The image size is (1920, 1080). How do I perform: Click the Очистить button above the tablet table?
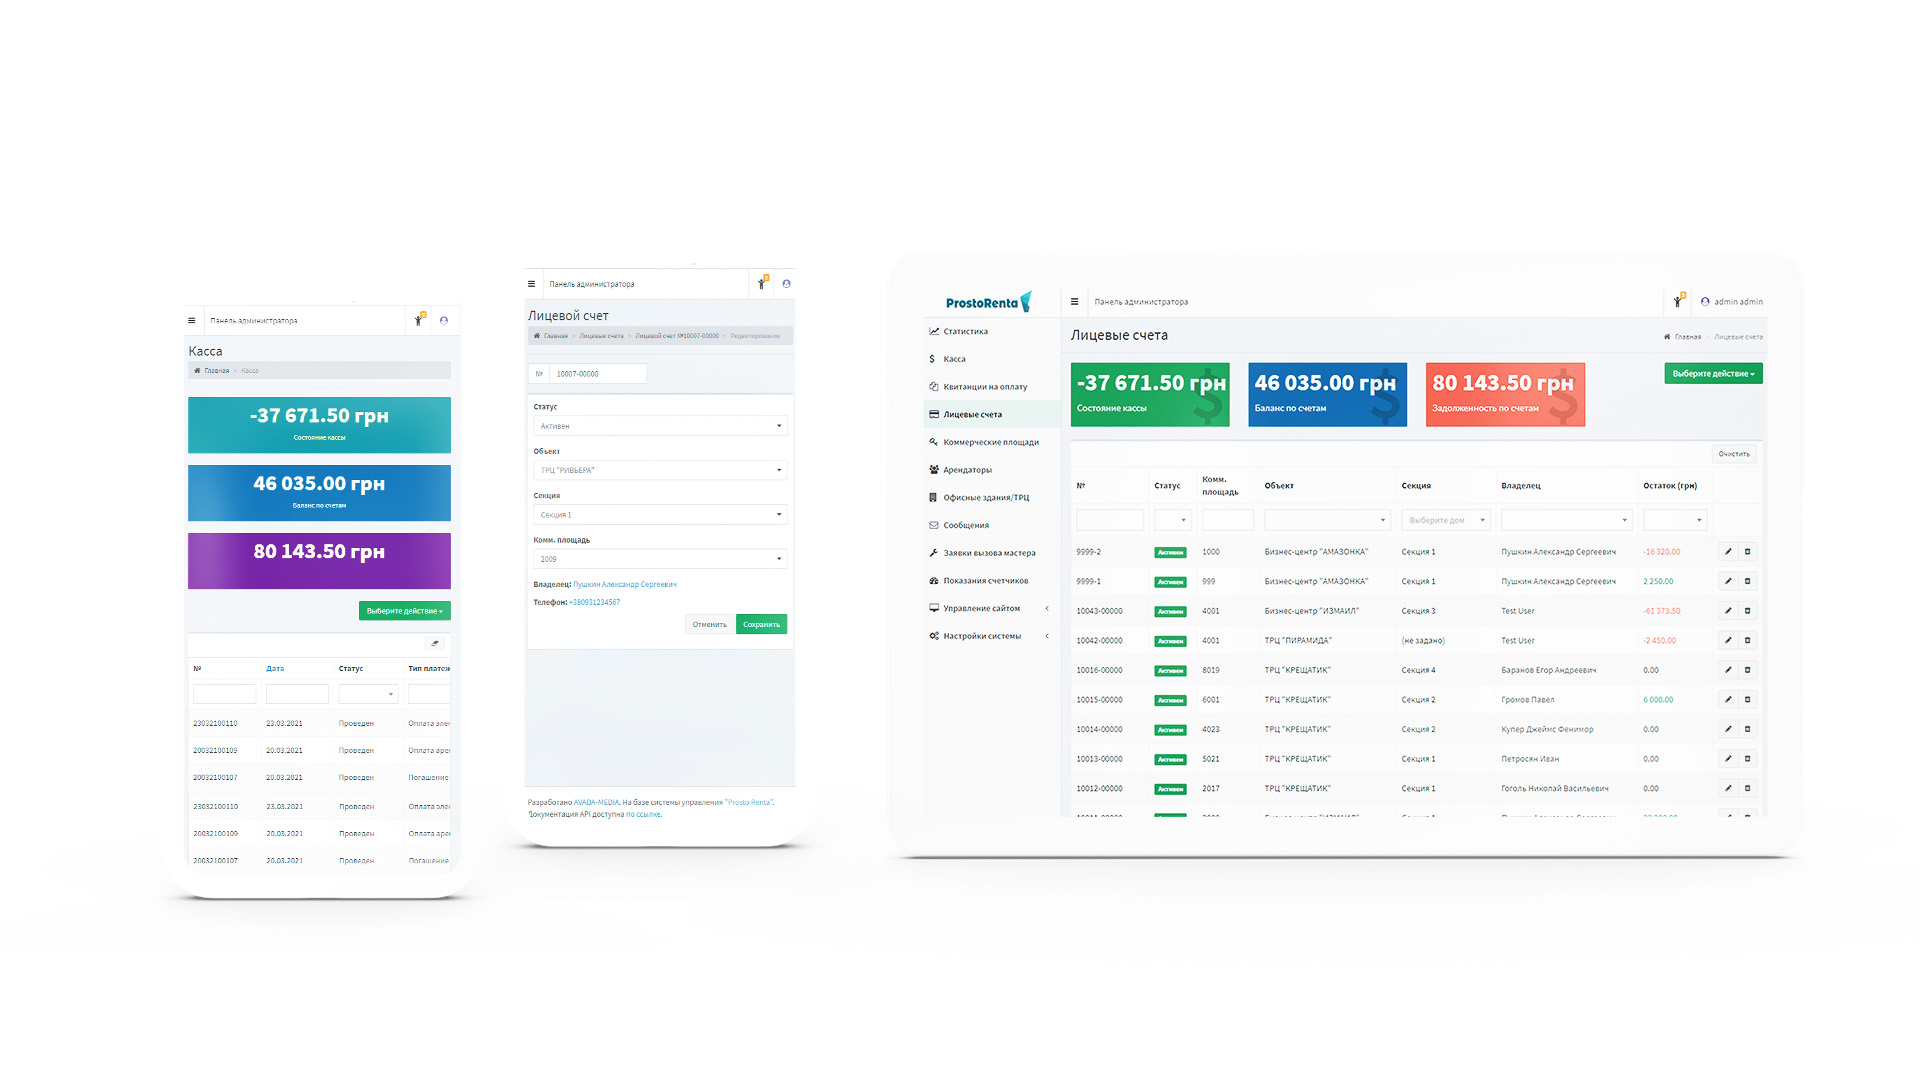click(x=1734, y=454)
